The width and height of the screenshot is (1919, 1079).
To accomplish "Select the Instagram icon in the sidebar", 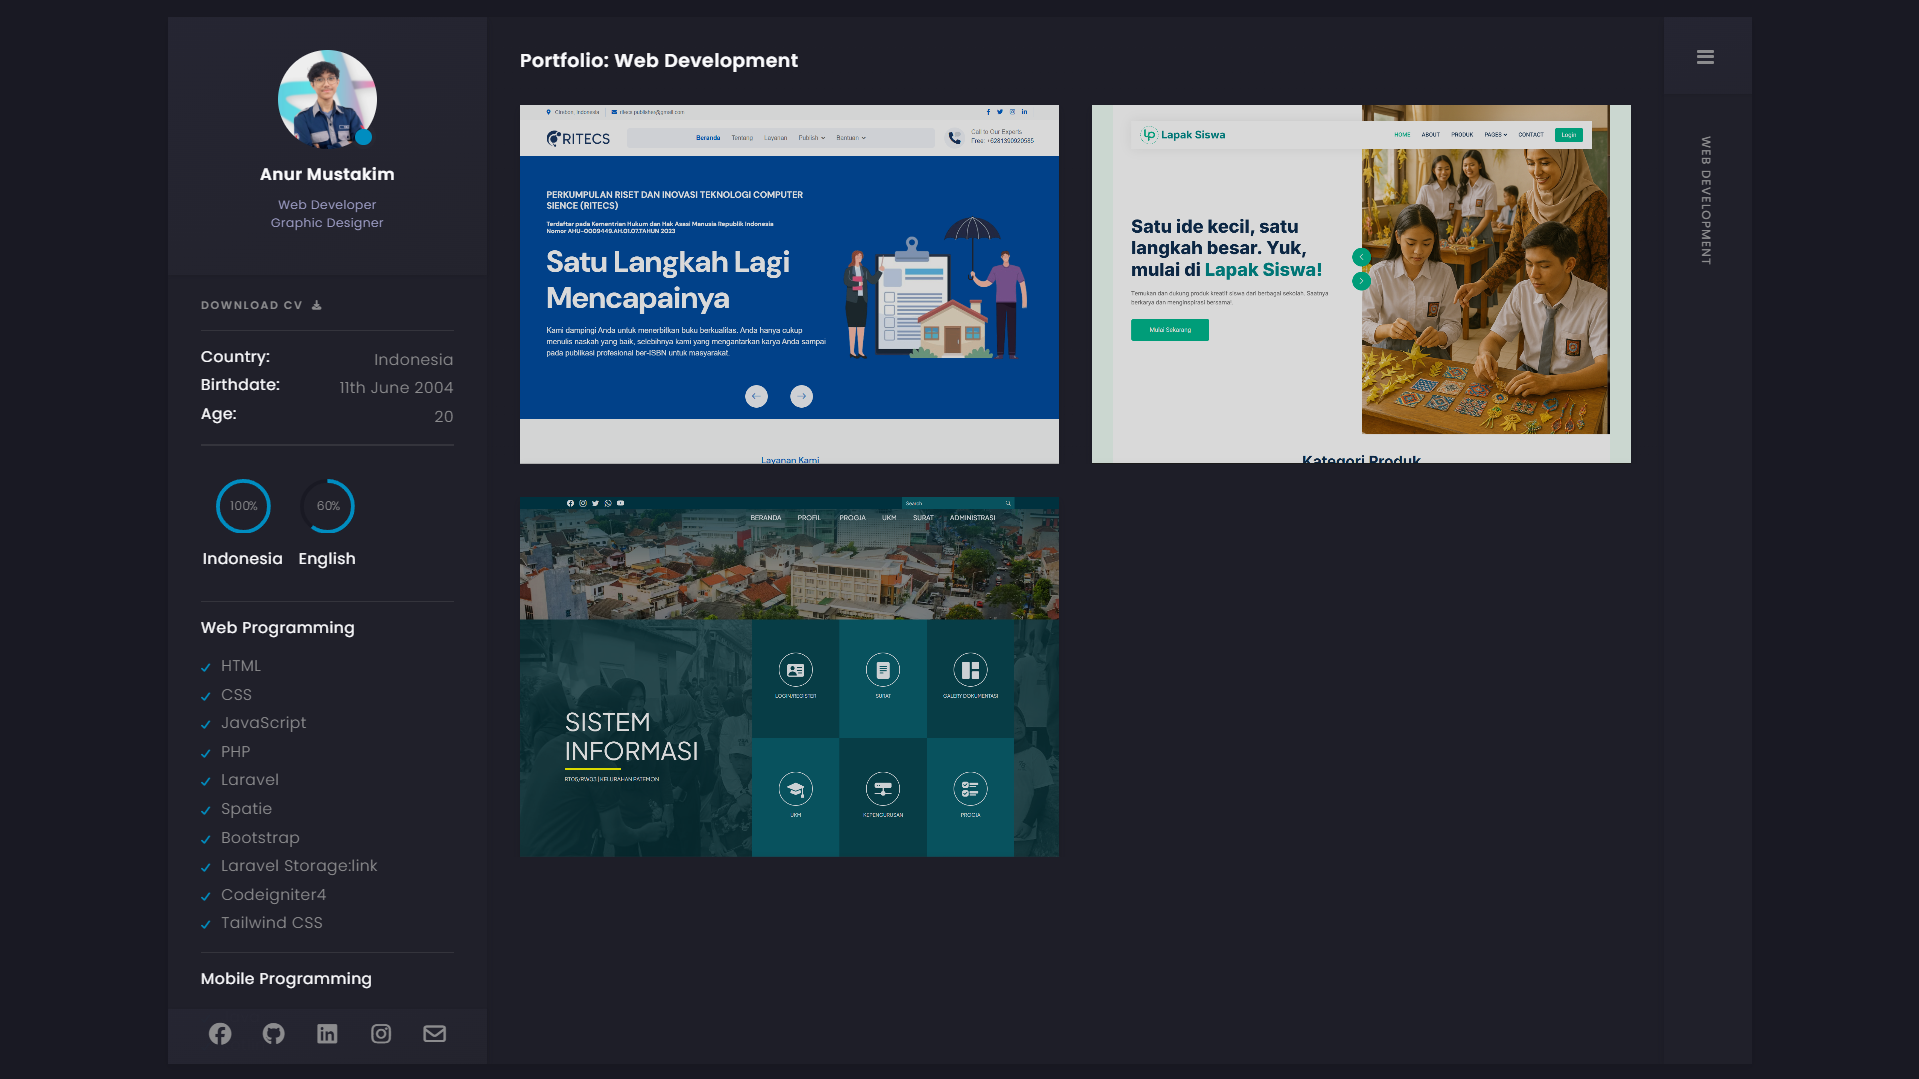I will [x=381, y=1034].
